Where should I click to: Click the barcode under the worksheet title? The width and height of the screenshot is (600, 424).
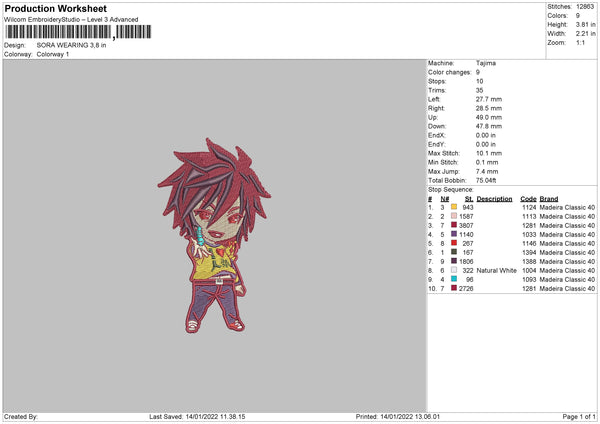click(x=78, y=32)
